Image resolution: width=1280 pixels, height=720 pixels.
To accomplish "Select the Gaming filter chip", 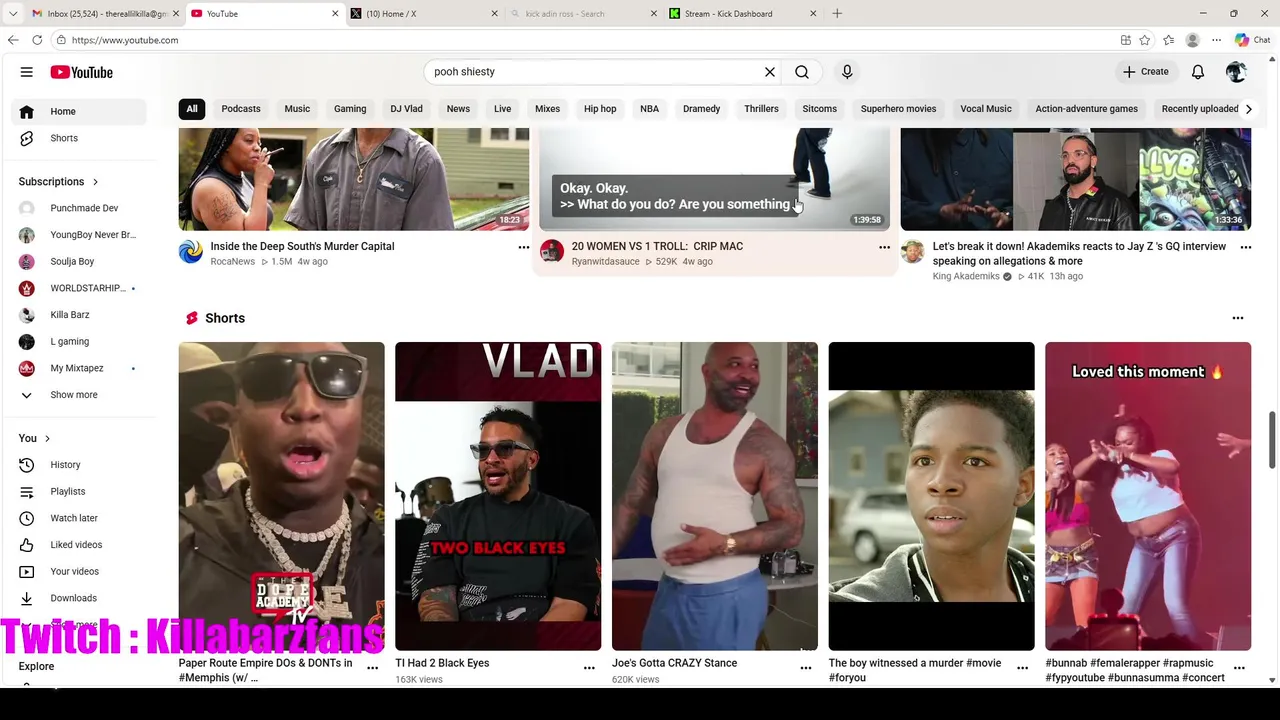I will coord(350,109).
